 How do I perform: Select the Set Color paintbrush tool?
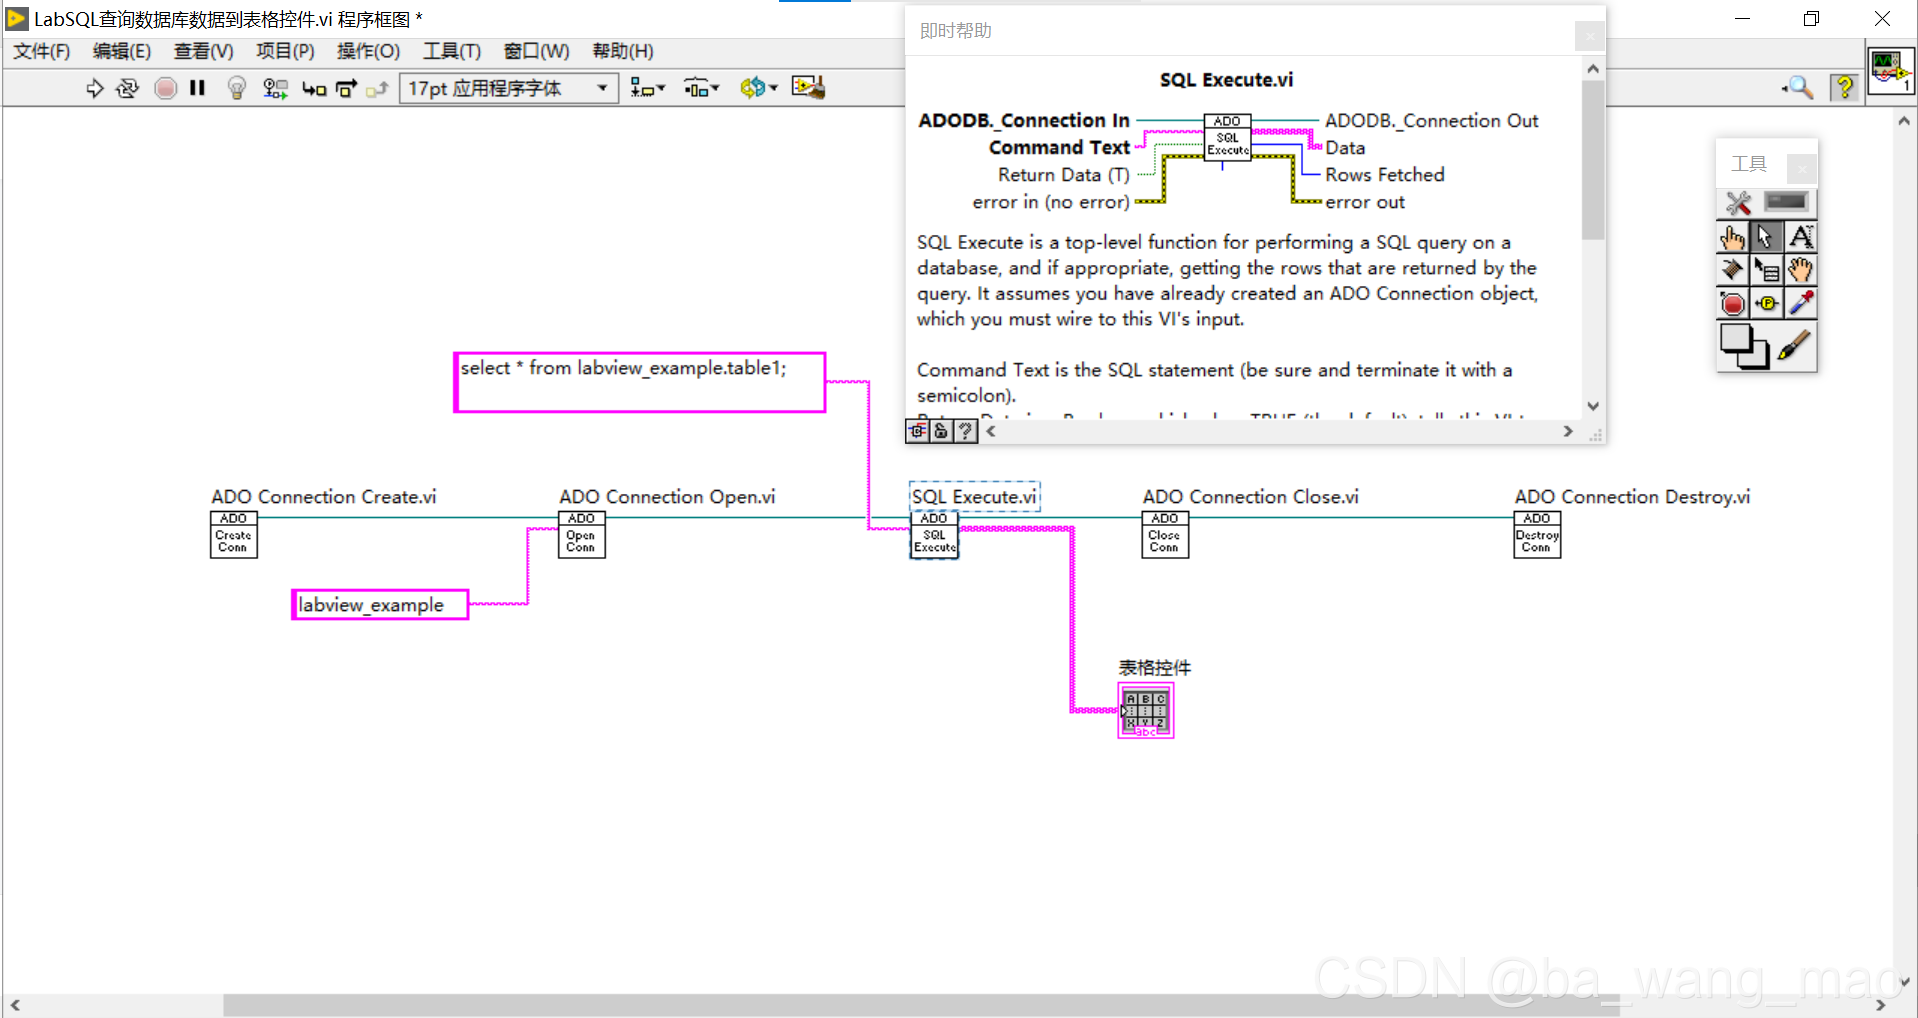(1796, 345)
